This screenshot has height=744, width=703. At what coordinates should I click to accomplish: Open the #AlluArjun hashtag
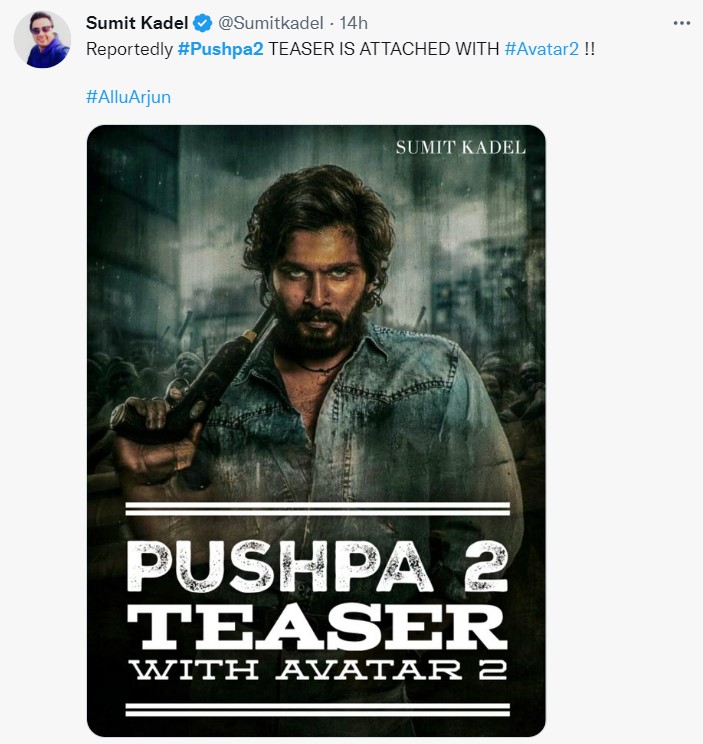(x=128, y=98)
